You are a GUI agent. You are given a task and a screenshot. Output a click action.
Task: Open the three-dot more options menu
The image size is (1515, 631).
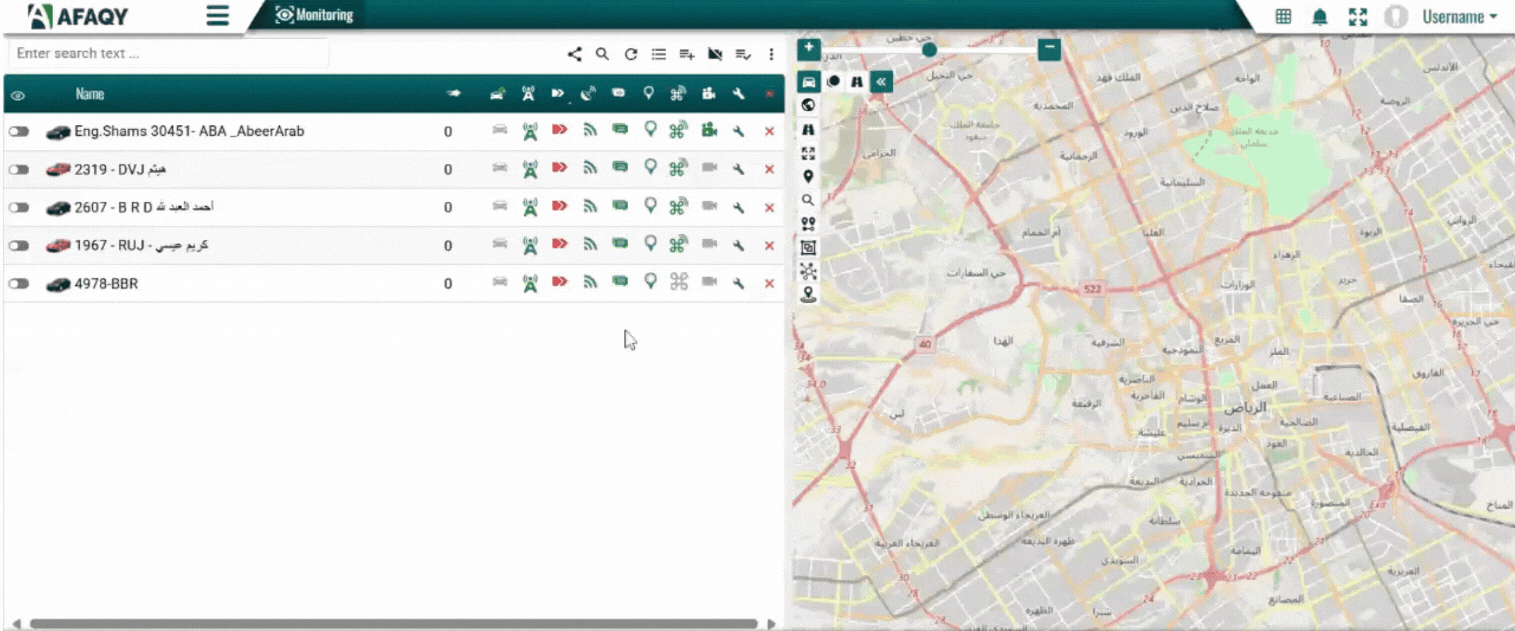click(771, 54)
